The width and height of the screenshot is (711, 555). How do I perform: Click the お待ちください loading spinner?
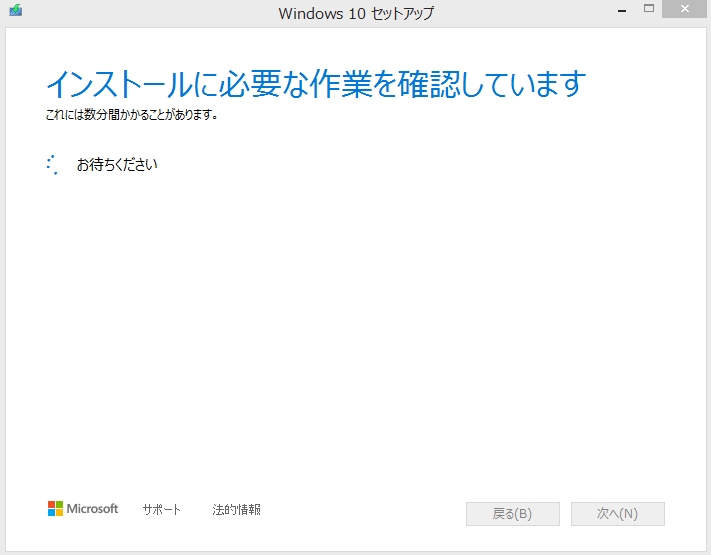pos(52,165)
